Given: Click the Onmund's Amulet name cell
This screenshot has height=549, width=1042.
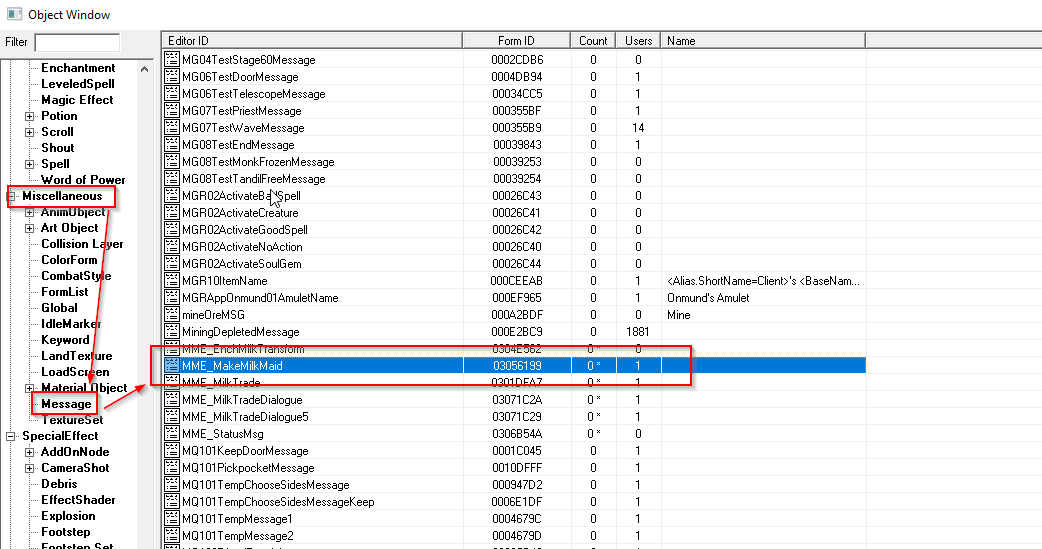Looking at the screenshot, I should click(708, 298).
